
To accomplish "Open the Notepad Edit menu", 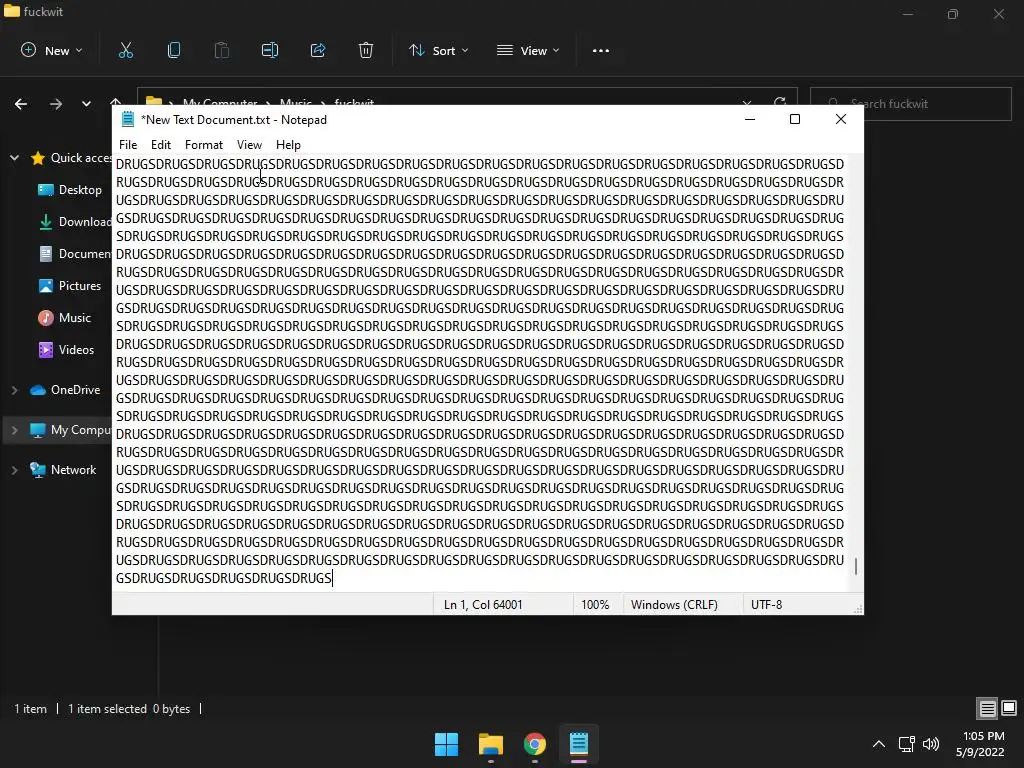I will click(x=161, y=145).
